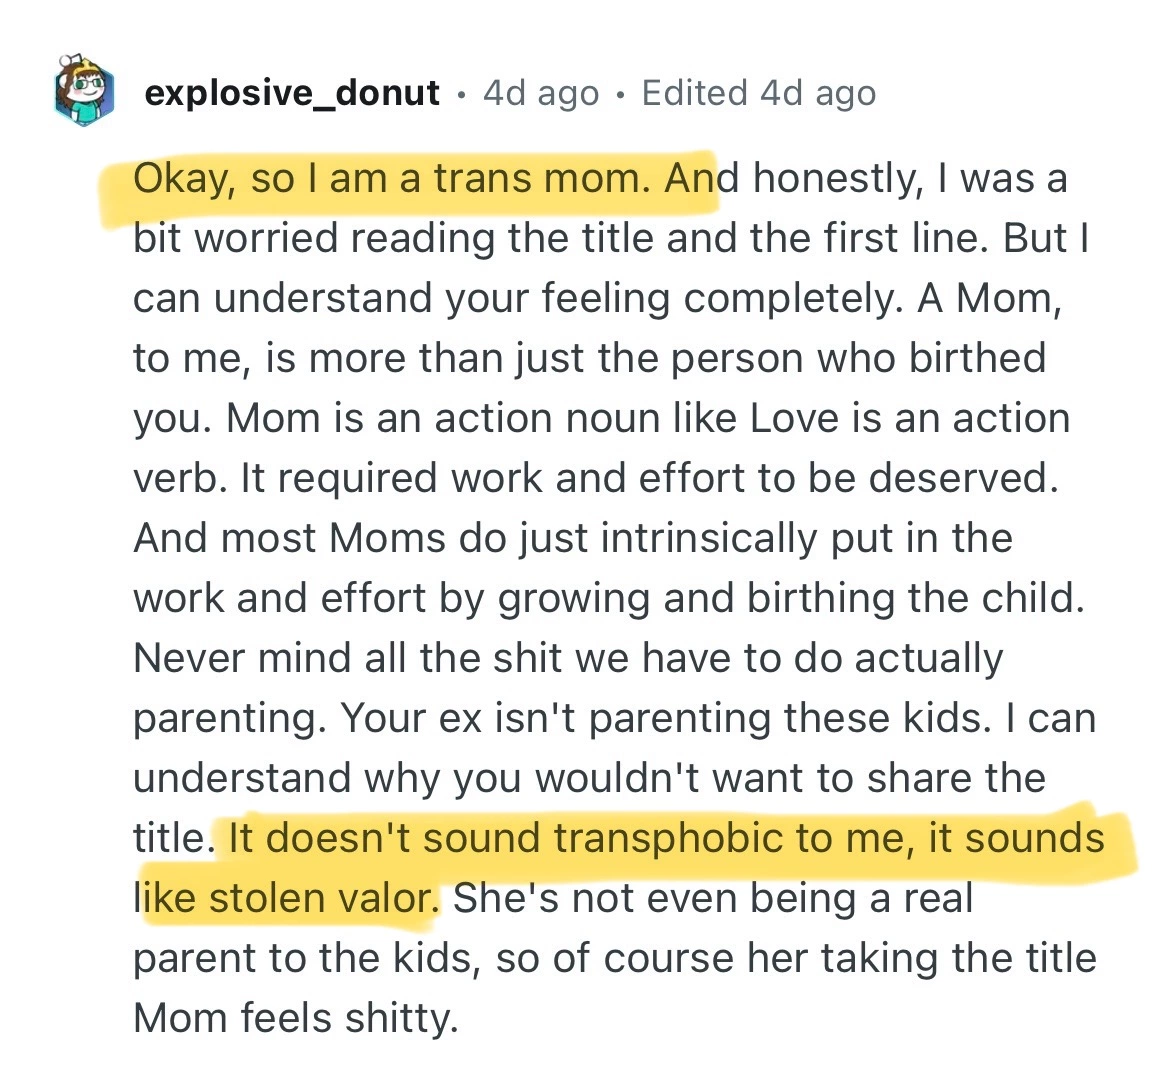Click the first "4d ago" timestamp
The height and width of the screenshot is (1073, 1170).
coord(541,93)
